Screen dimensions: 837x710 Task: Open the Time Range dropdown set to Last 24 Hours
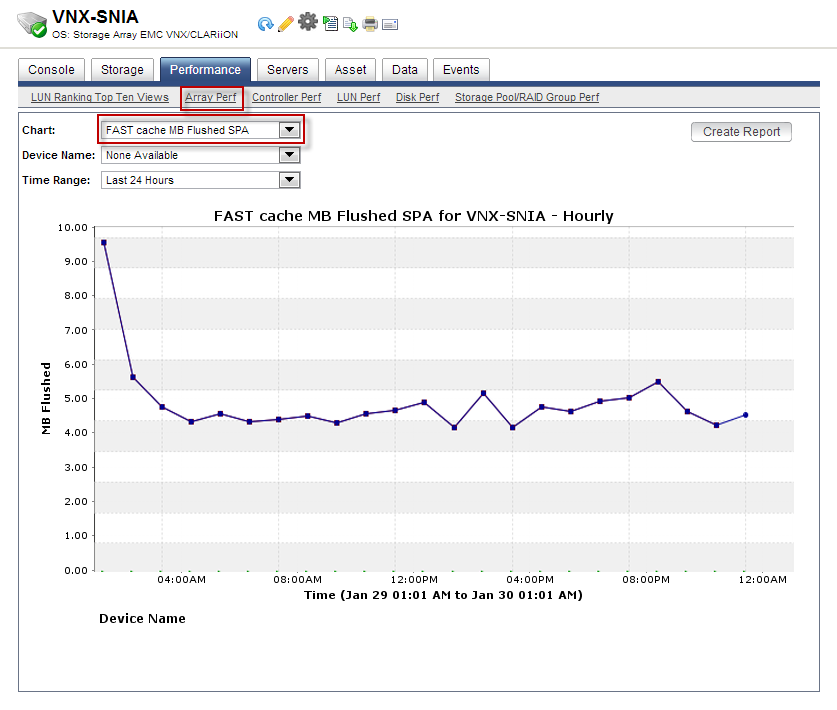(200, 180)
